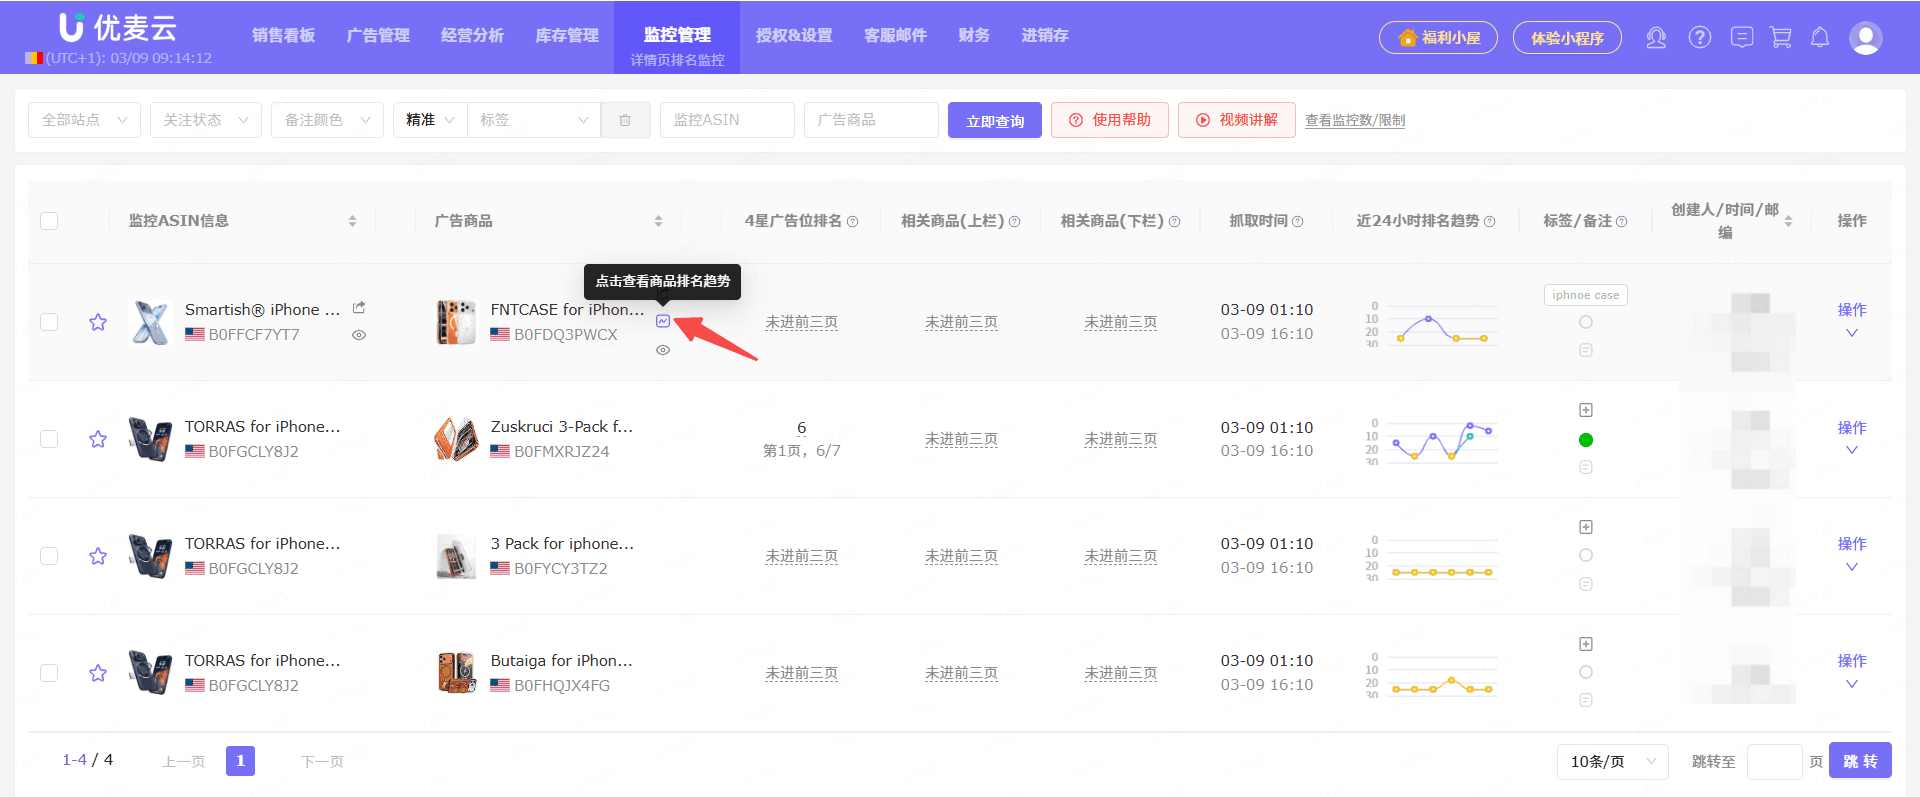The width and height of the screenshot is (1920, 797).
Task: Star the TORRAS row paired with Zuskruci
Action: point(98,439)
